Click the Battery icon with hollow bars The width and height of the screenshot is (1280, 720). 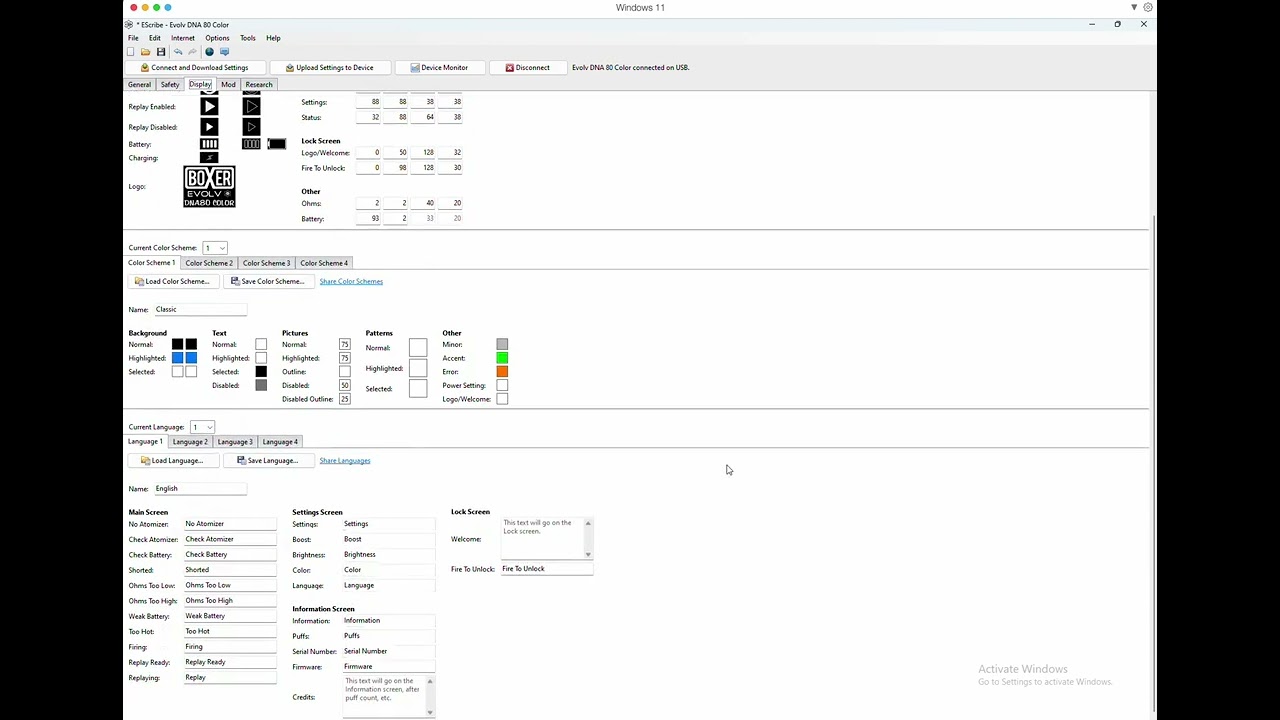pos(251,144)
